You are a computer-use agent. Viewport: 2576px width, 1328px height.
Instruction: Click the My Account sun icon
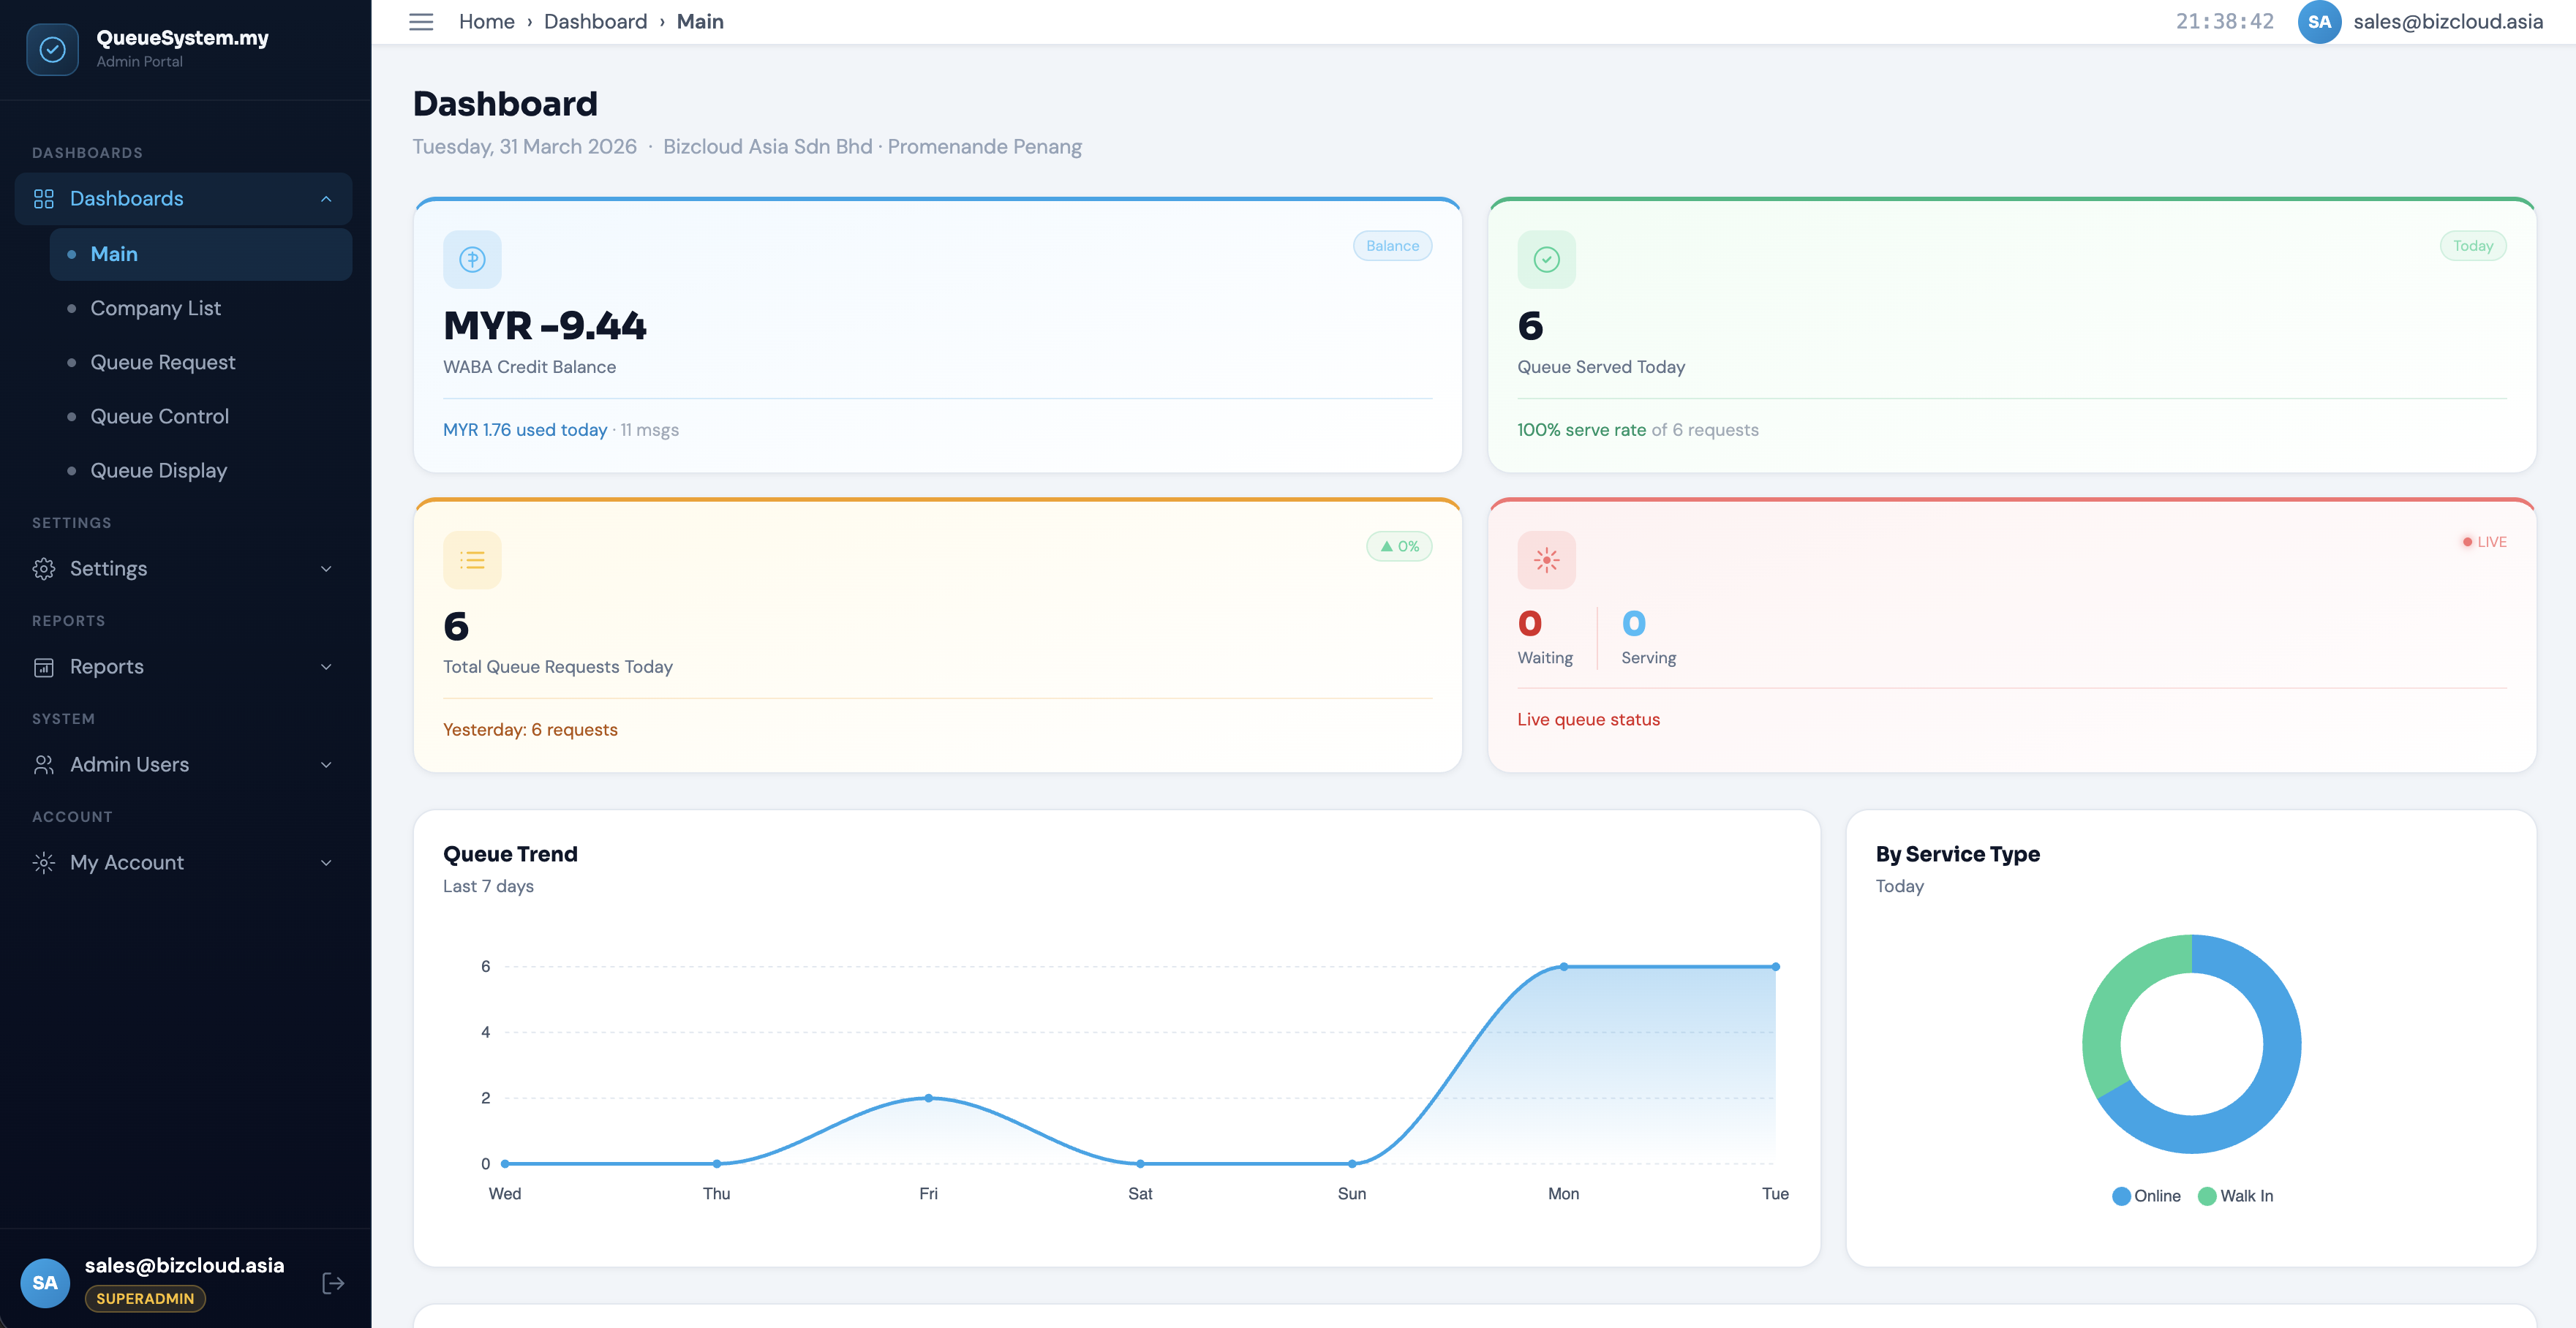(44, 863)
